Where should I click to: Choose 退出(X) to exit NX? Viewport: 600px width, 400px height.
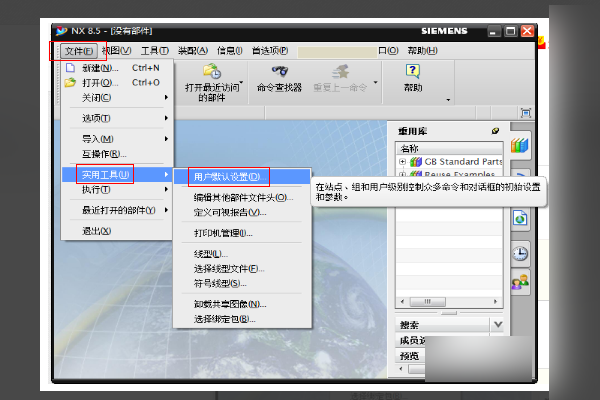117,231
